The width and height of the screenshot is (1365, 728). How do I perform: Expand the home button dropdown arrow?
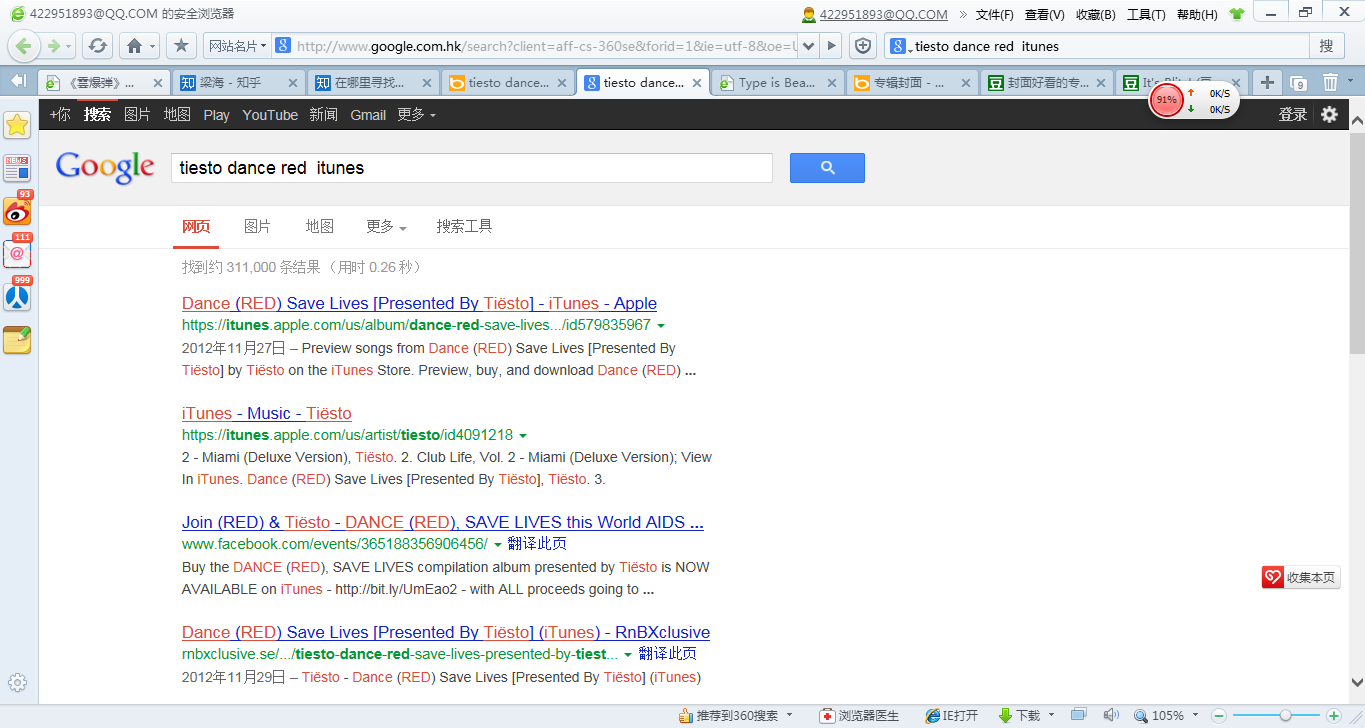click(152, 46)
